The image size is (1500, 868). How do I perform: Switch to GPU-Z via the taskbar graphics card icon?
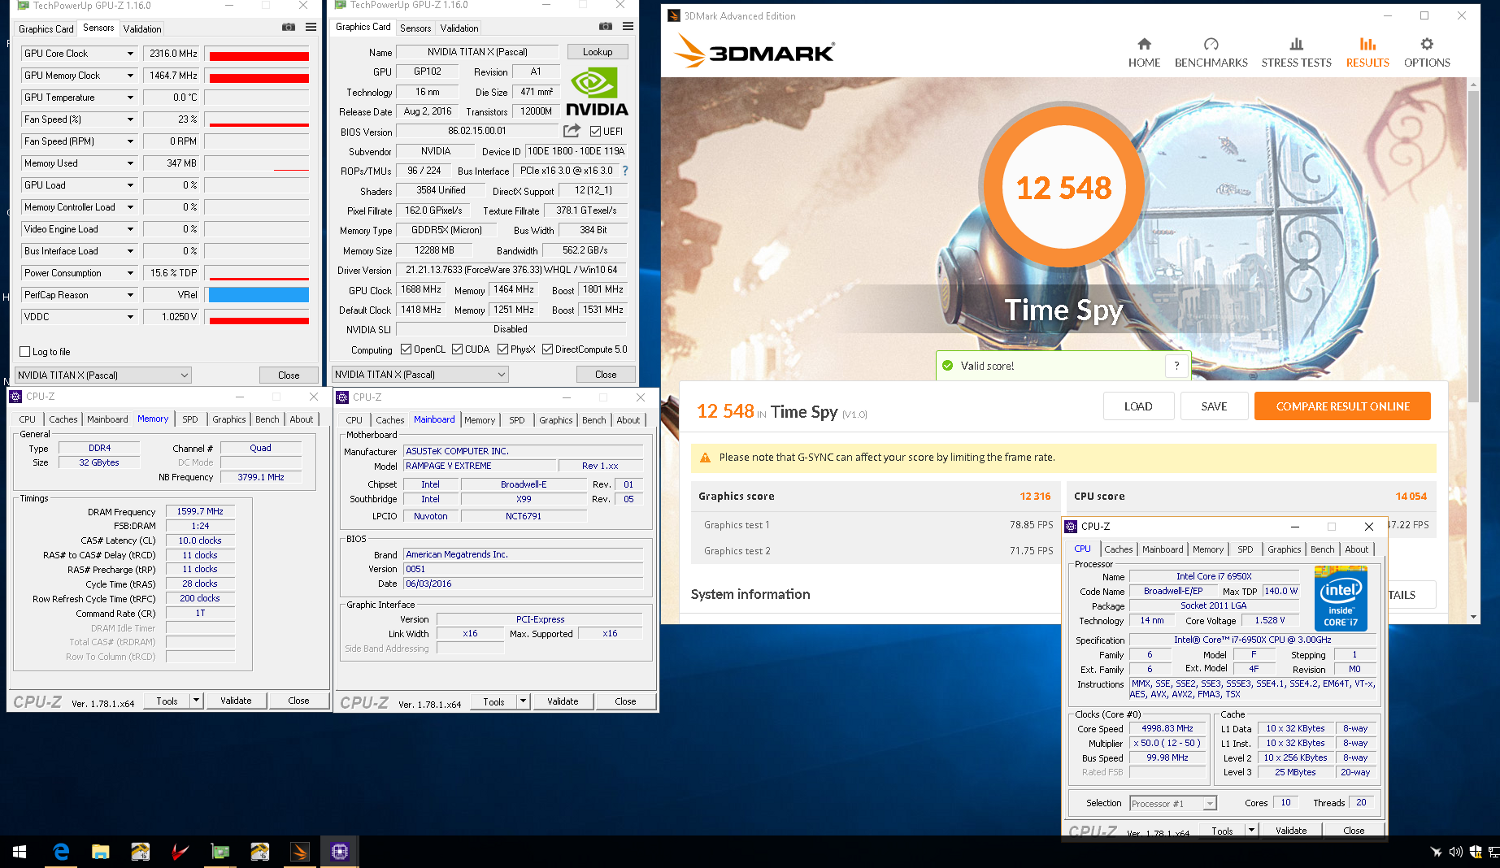tap(220, 852)
